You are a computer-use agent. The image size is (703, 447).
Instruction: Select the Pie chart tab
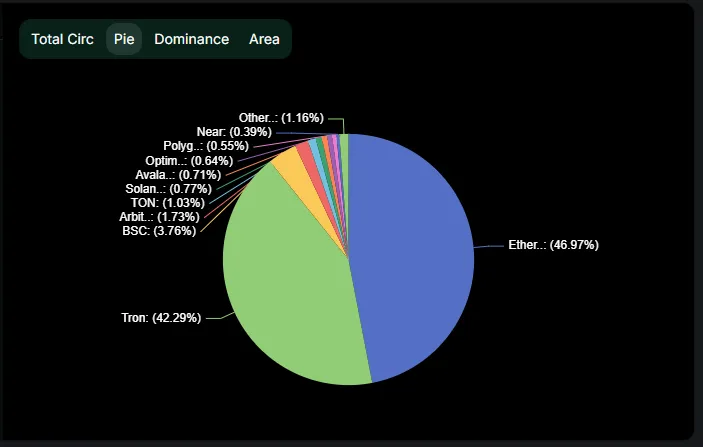(124, 39)
